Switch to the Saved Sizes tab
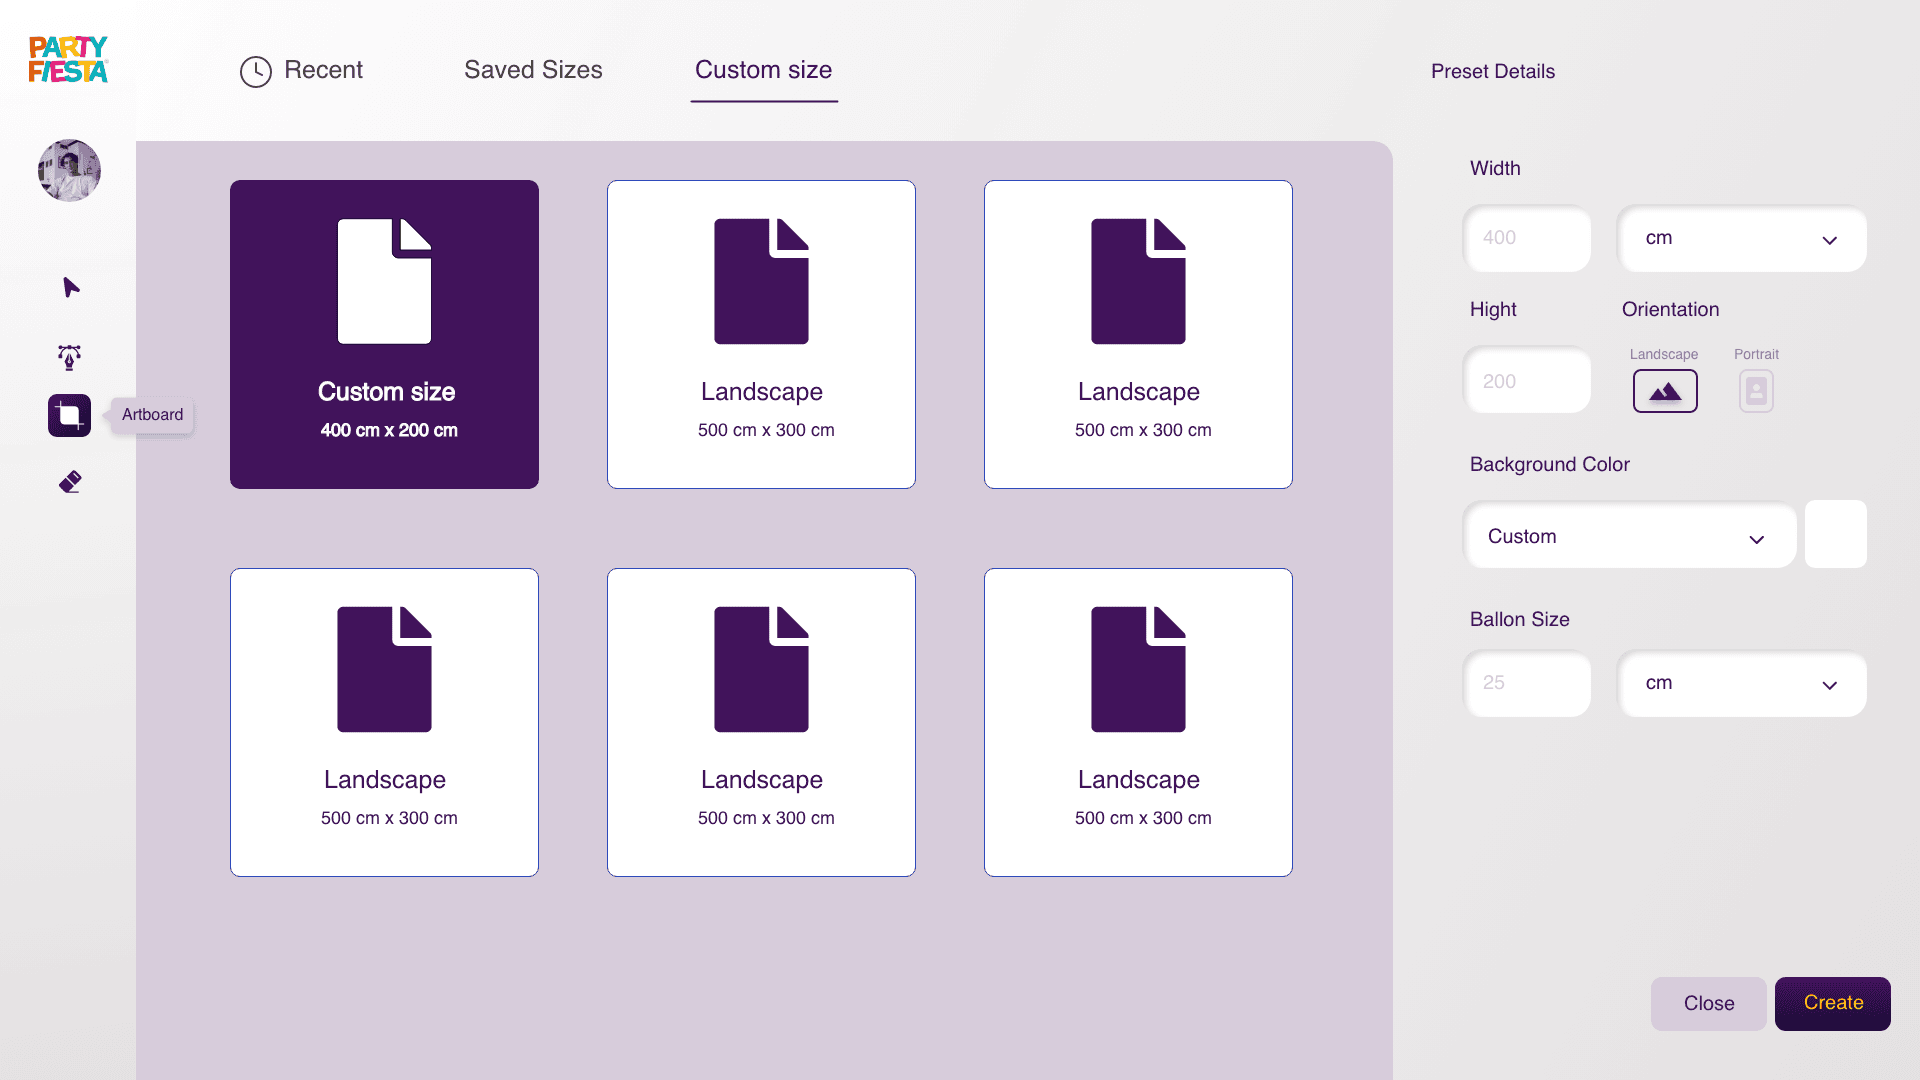1920x1080 pixels. coord(533,70)
